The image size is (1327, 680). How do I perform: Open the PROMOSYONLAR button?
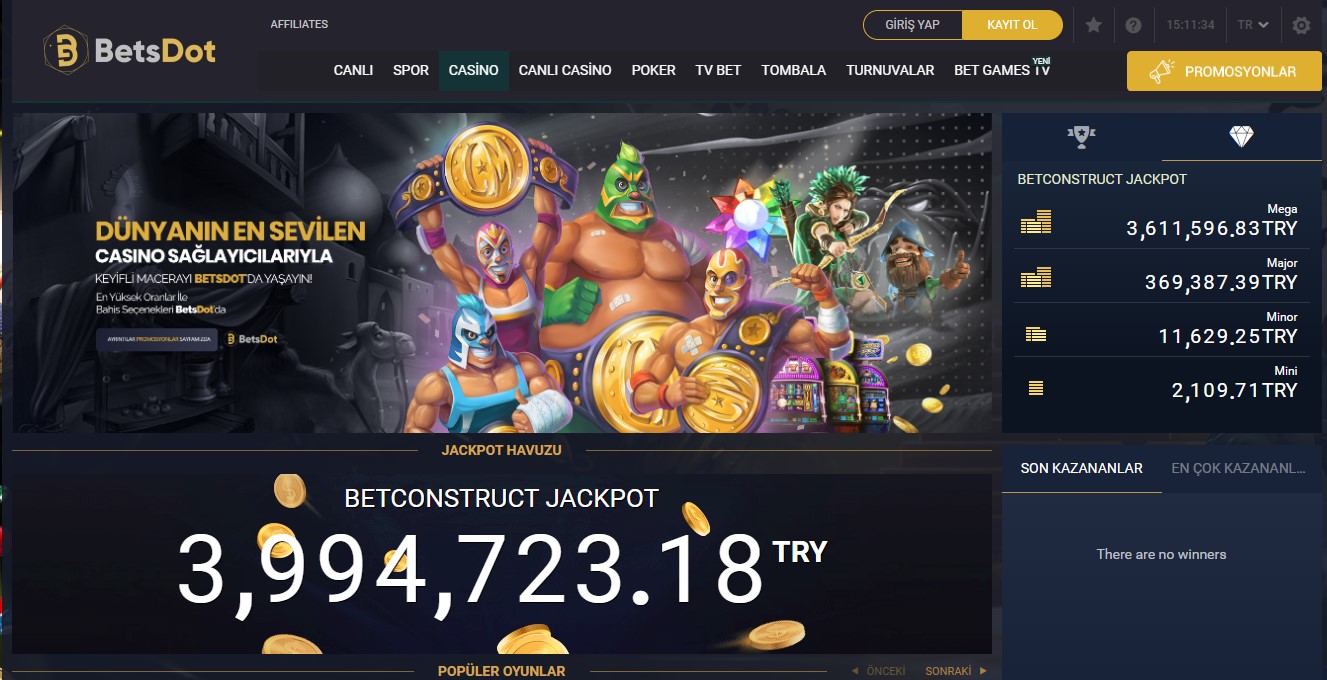(1224, 72)
